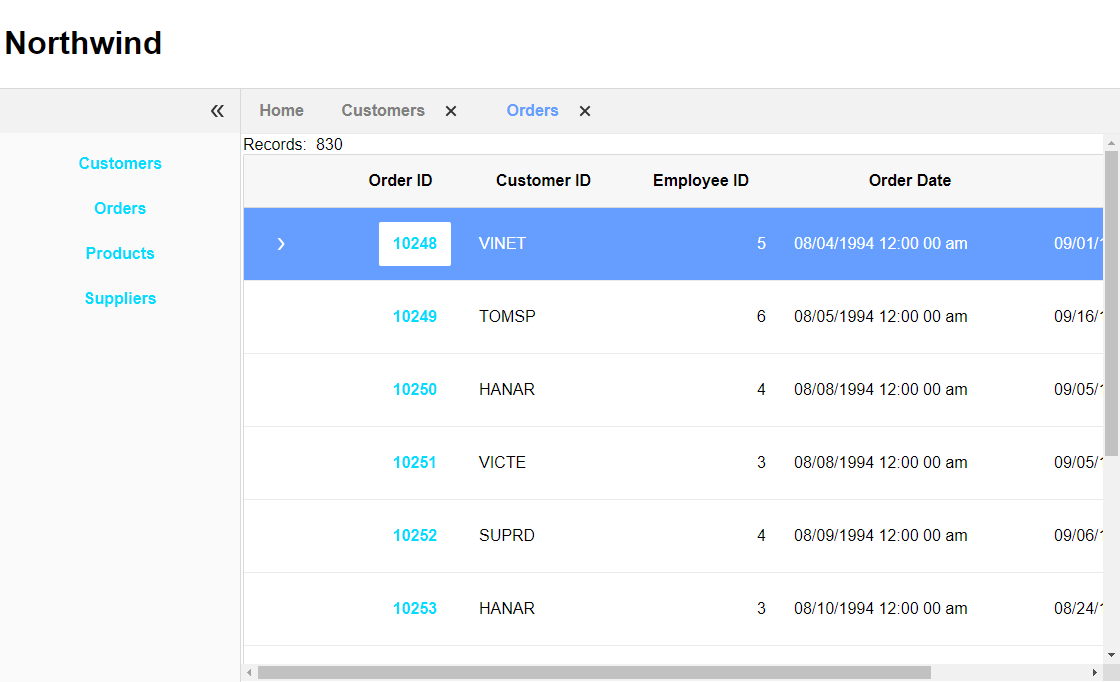1120x682 pixels.
Task: Switch to the Home tab
Action: (x=281, y=111)
